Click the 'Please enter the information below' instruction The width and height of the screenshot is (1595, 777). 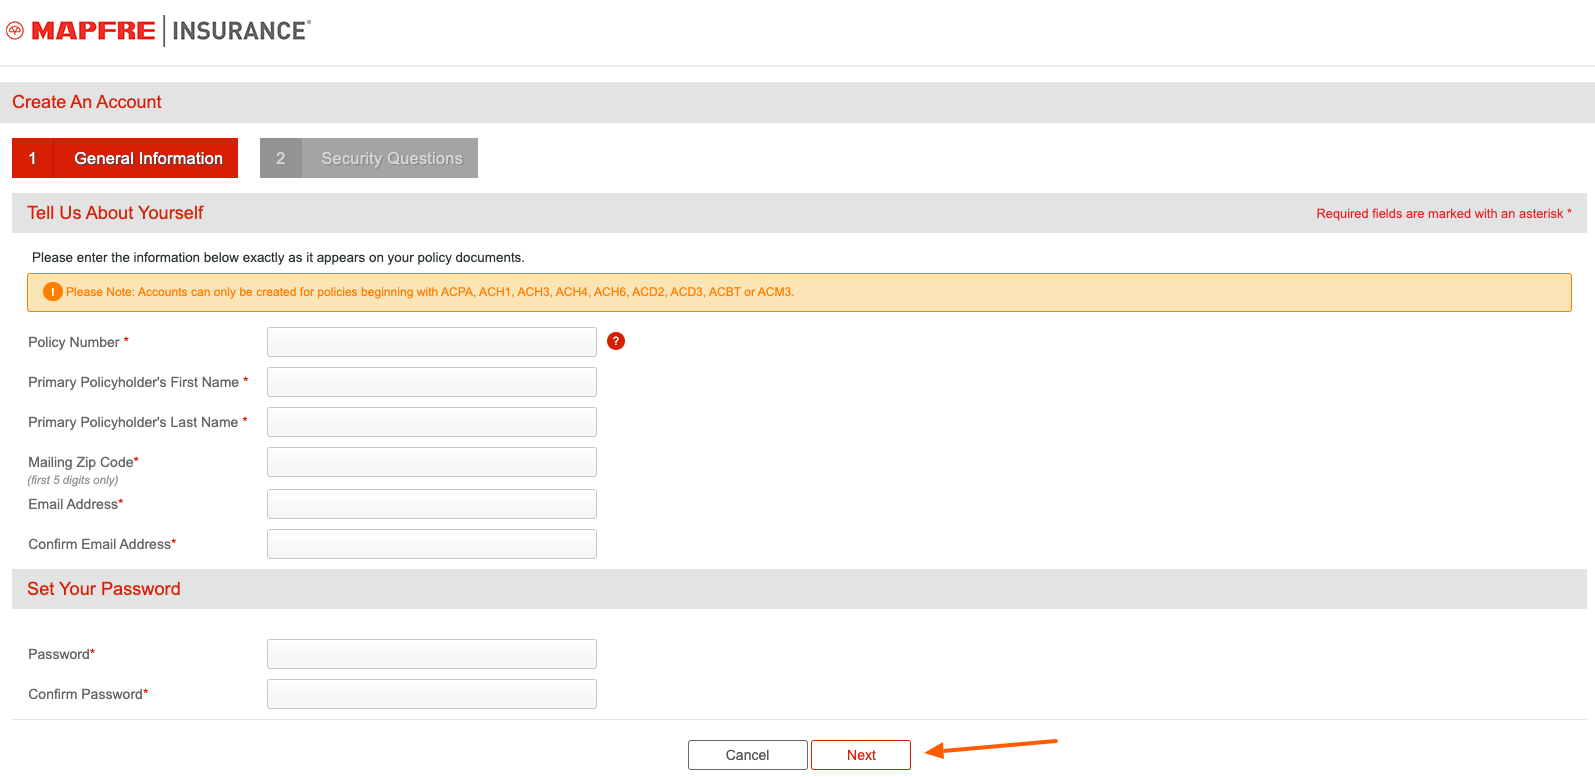pyautogui.click(x=278, y=257)
